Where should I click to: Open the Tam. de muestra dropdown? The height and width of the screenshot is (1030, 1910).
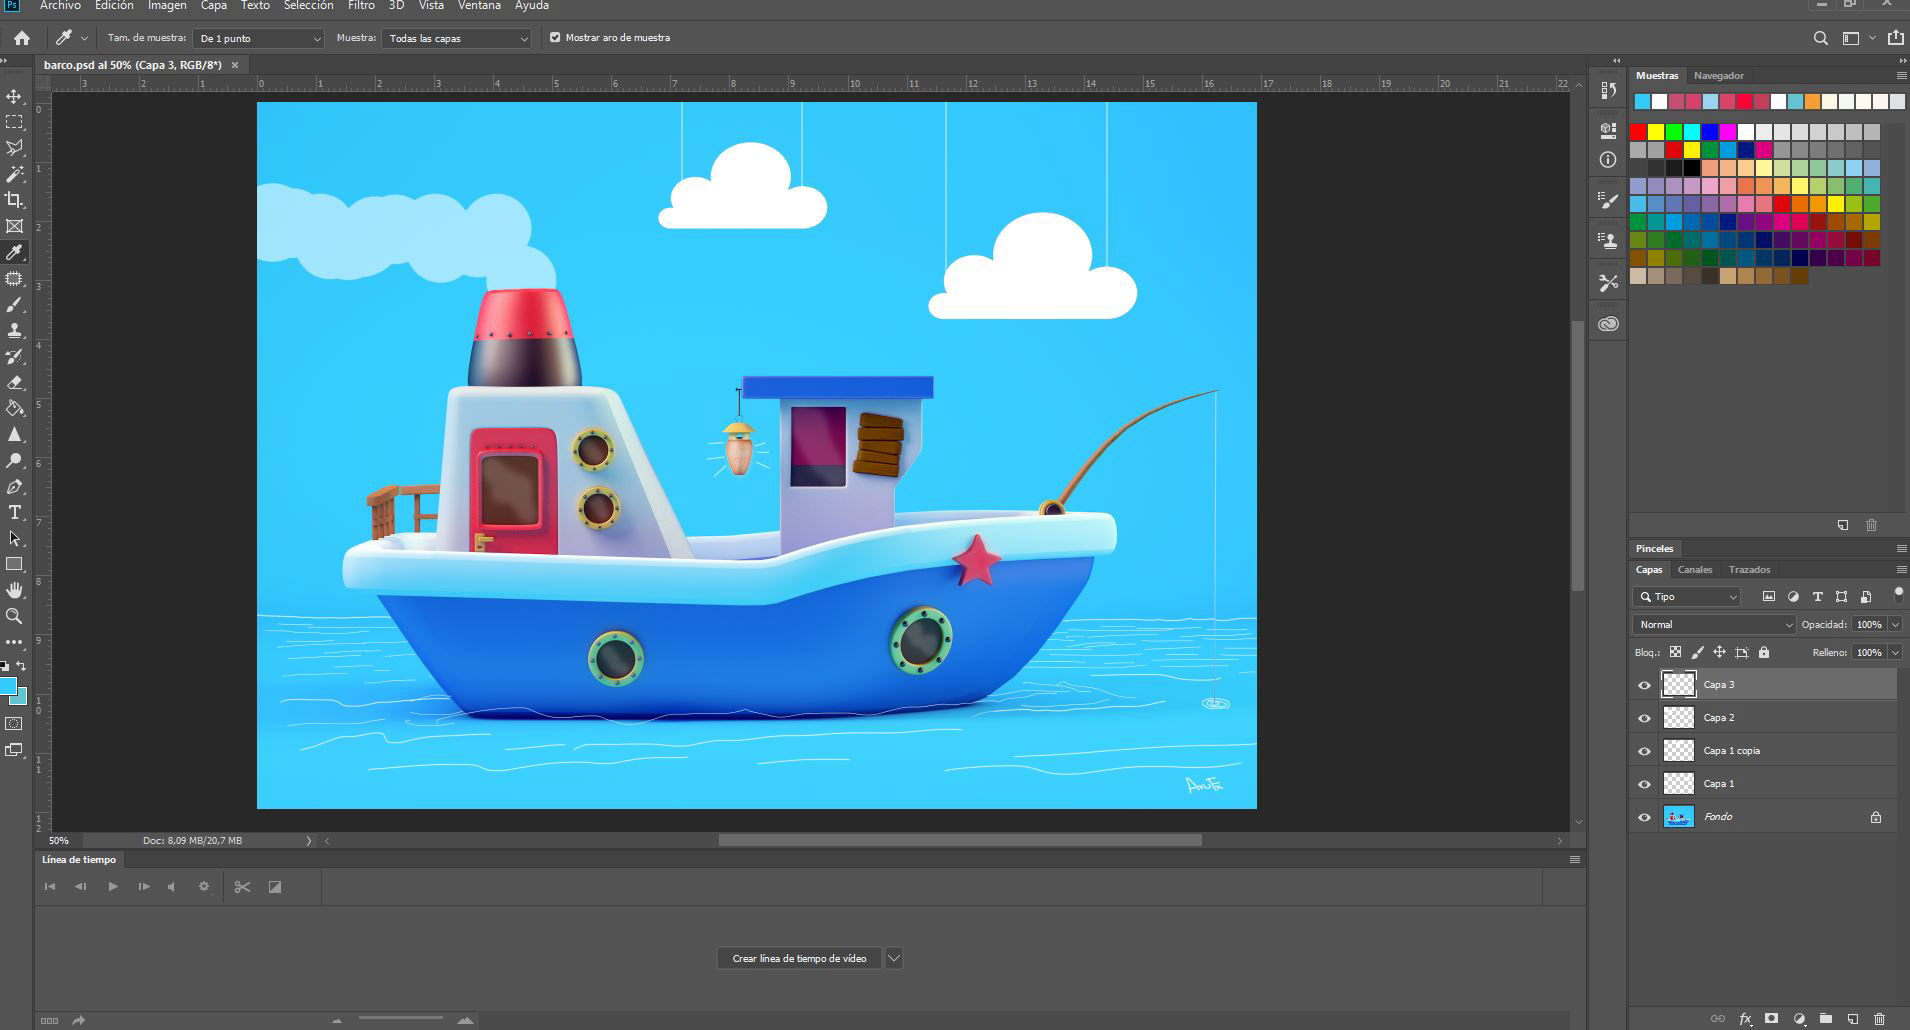(x=259, y=38)
